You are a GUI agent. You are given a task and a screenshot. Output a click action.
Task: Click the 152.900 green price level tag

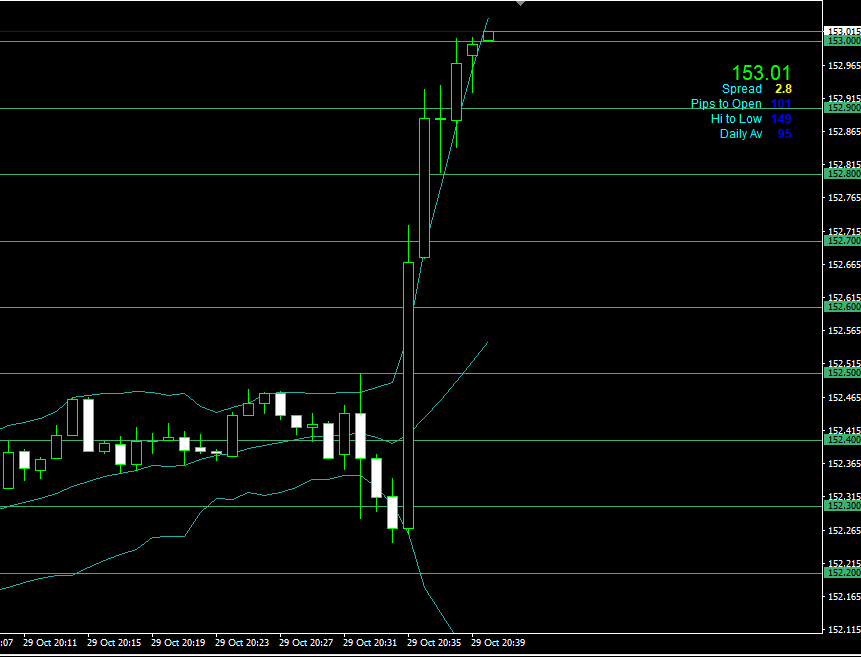pyautogui.click(x=842, y=107)
